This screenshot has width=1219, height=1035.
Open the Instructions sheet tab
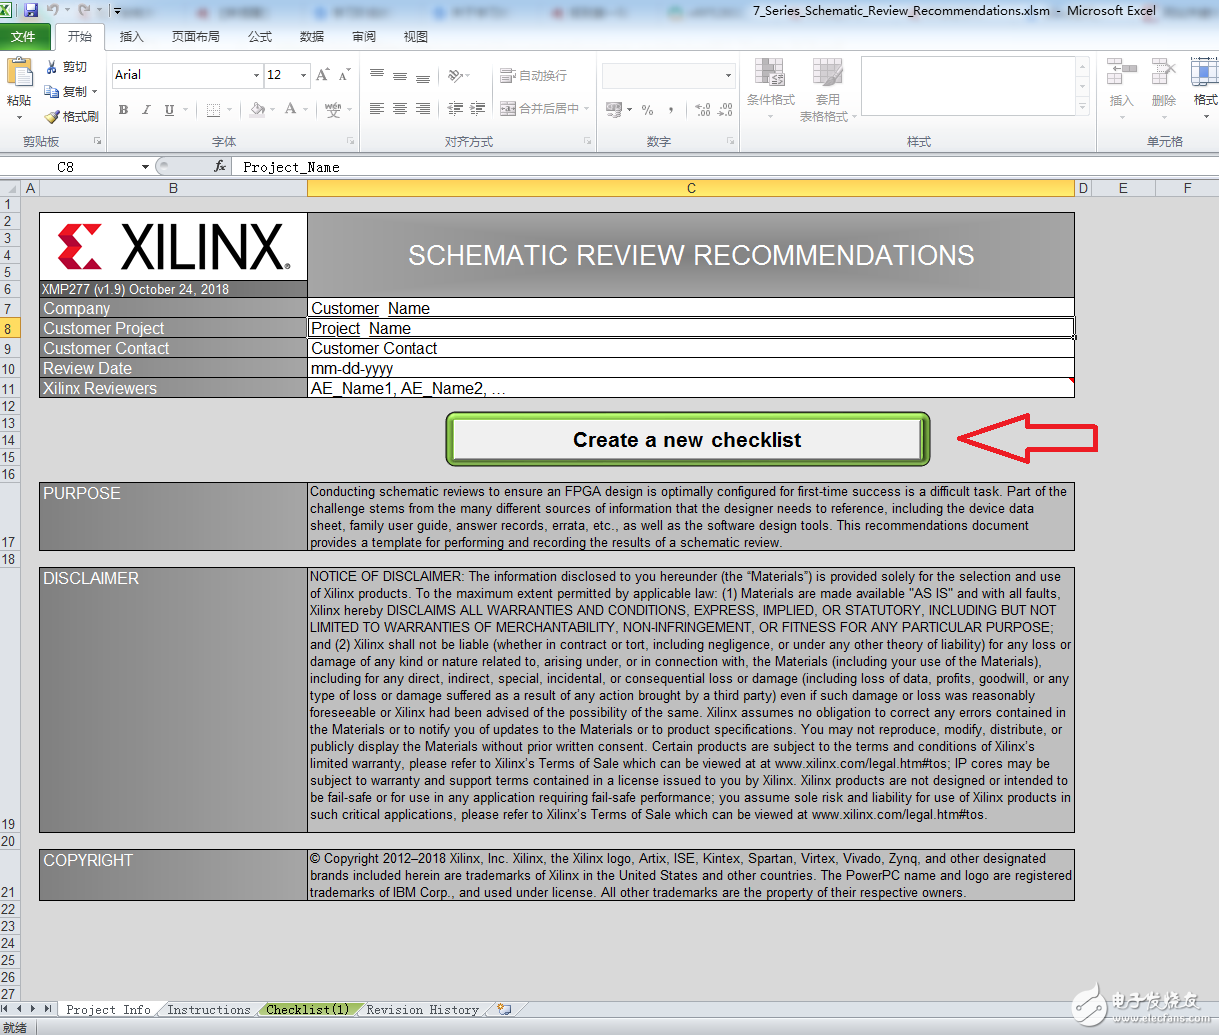point(209,1010)
